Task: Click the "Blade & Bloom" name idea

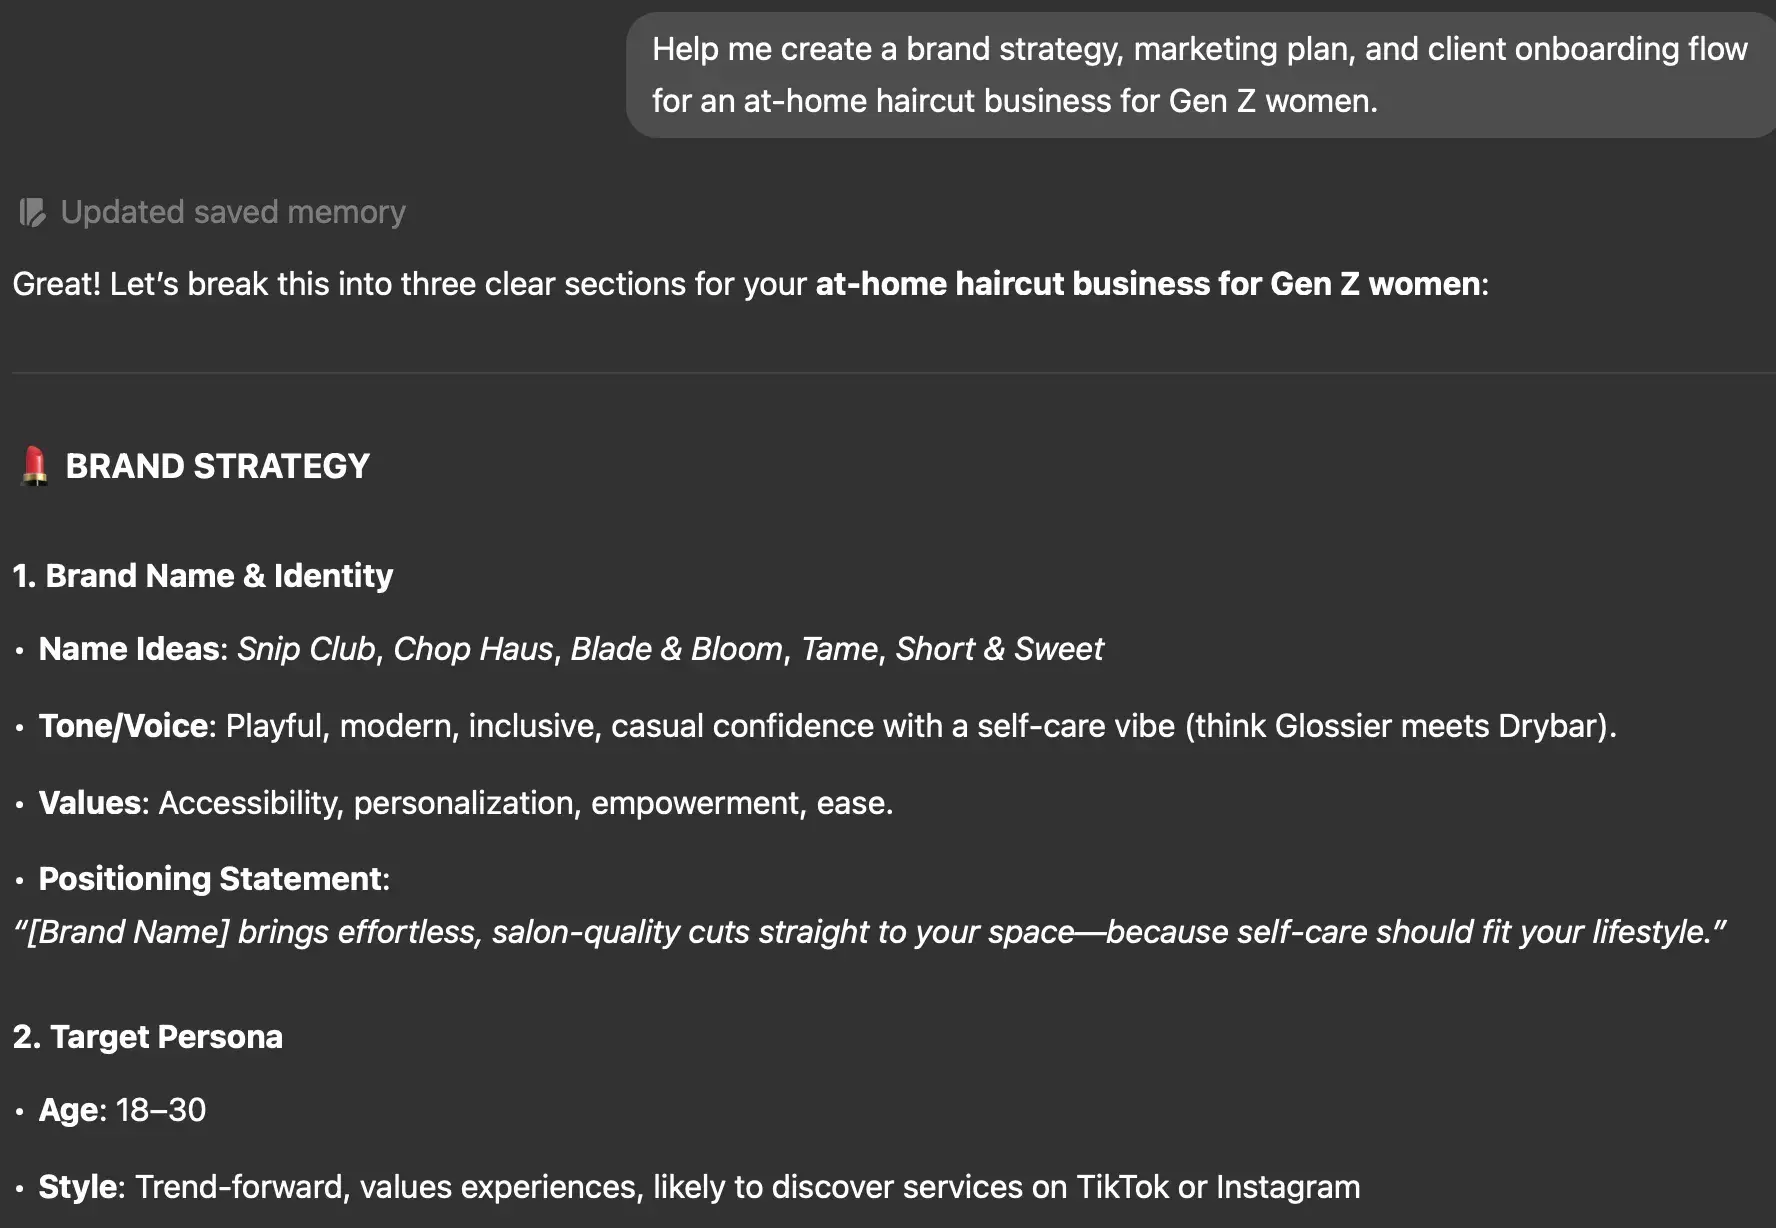Action: coord(677,649)
